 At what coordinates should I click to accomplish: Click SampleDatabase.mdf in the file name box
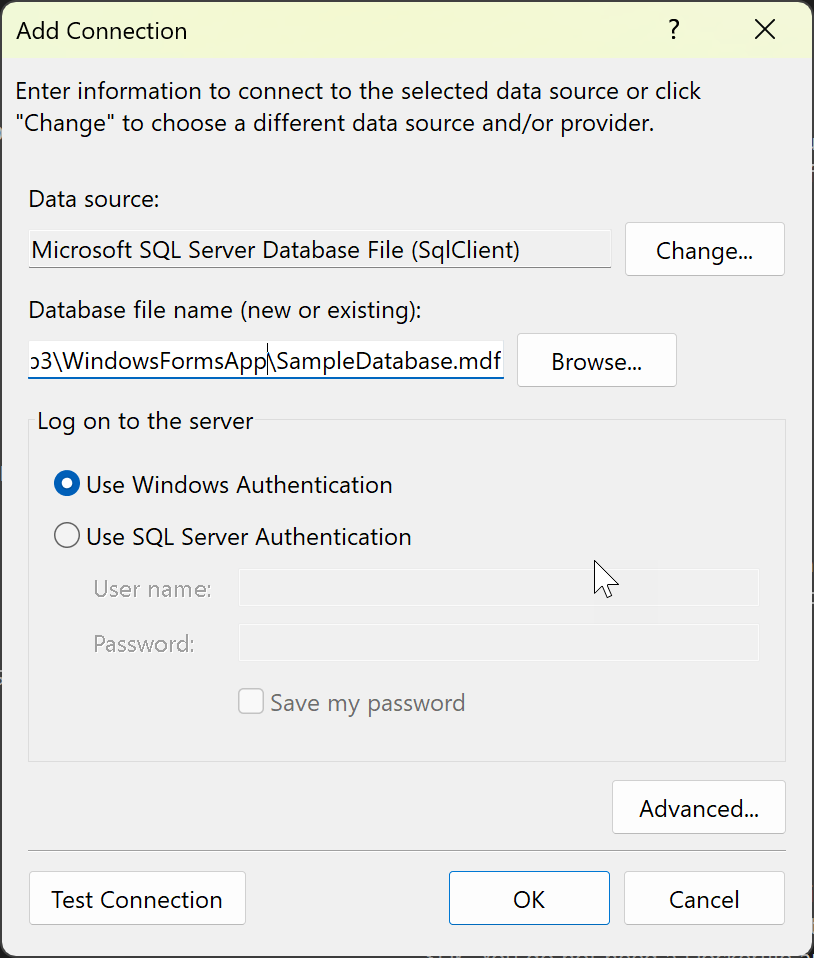point(389,360)
